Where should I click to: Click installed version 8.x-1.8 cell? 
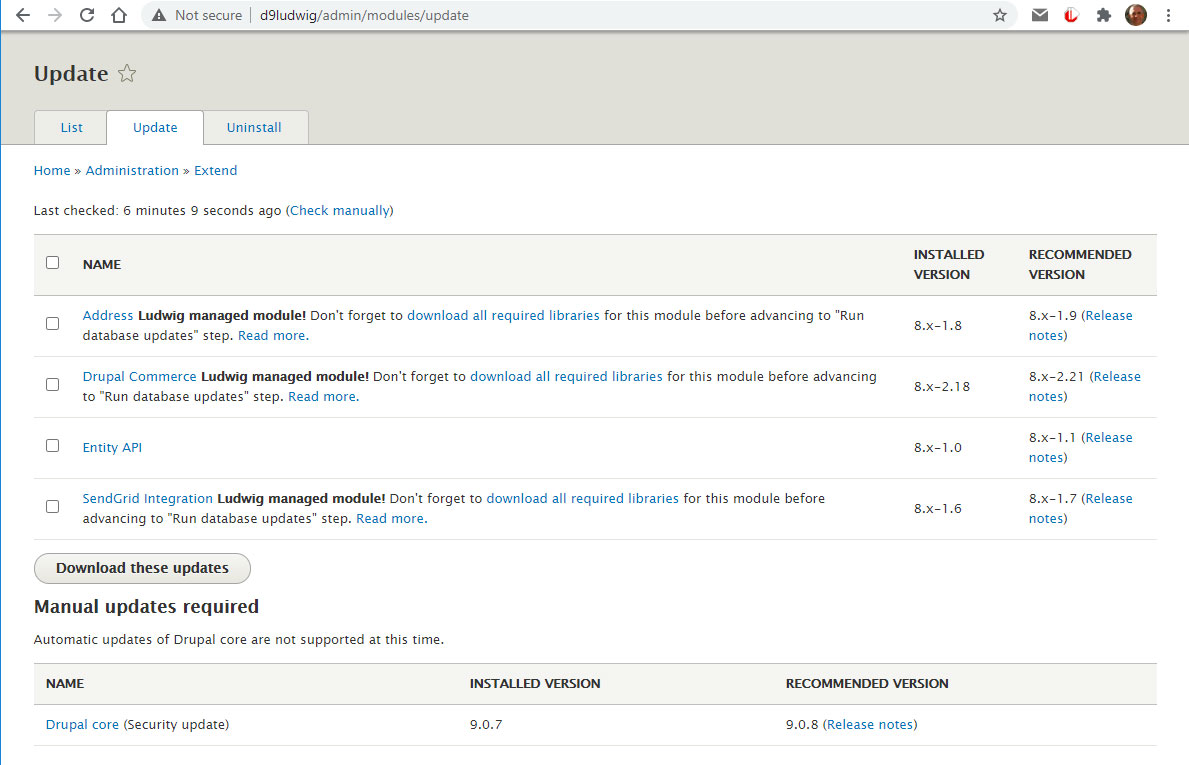tap(937, 326)
